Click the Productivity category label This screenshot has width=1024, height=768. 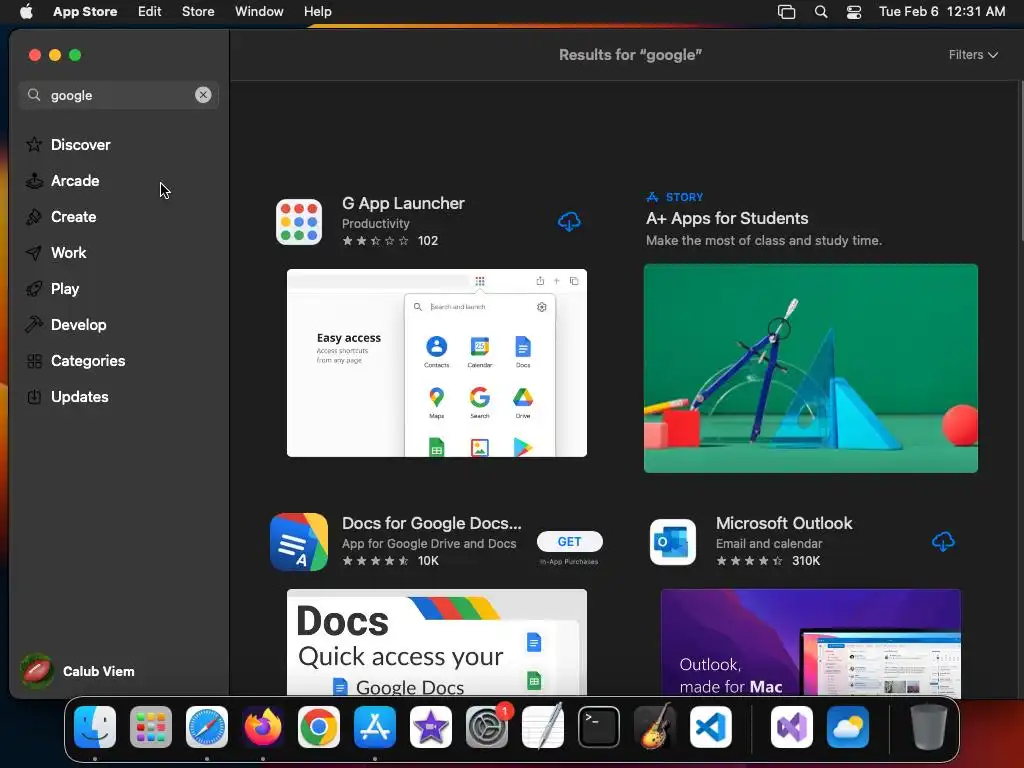tap(376, 223)
